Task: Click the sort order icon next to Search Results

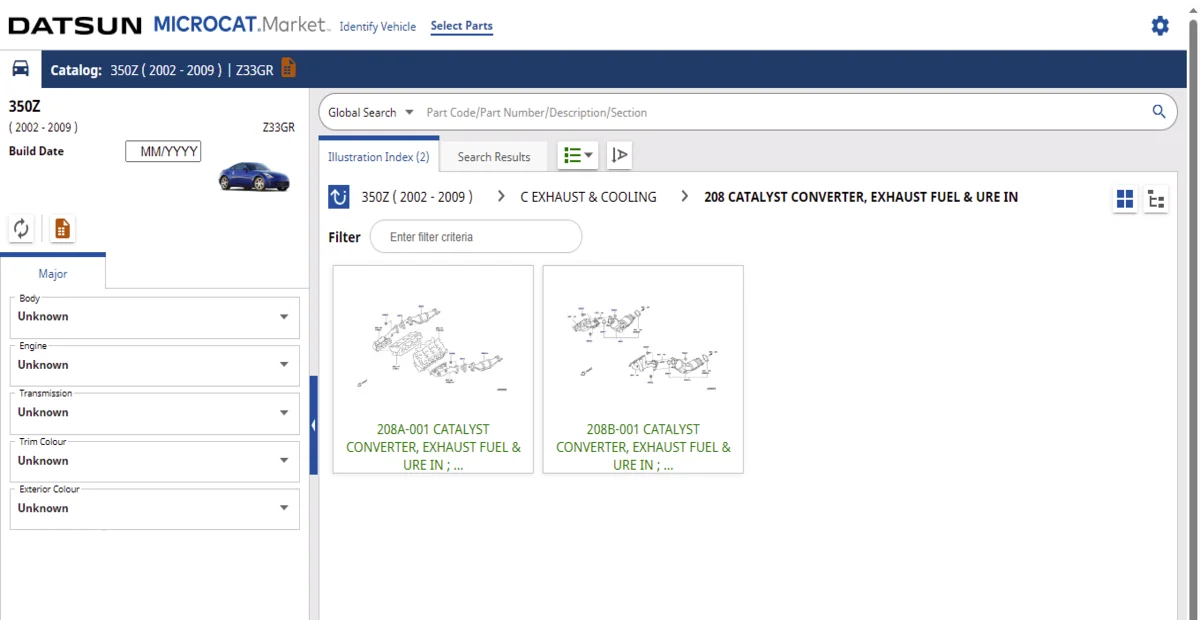Action: (619, 155)
